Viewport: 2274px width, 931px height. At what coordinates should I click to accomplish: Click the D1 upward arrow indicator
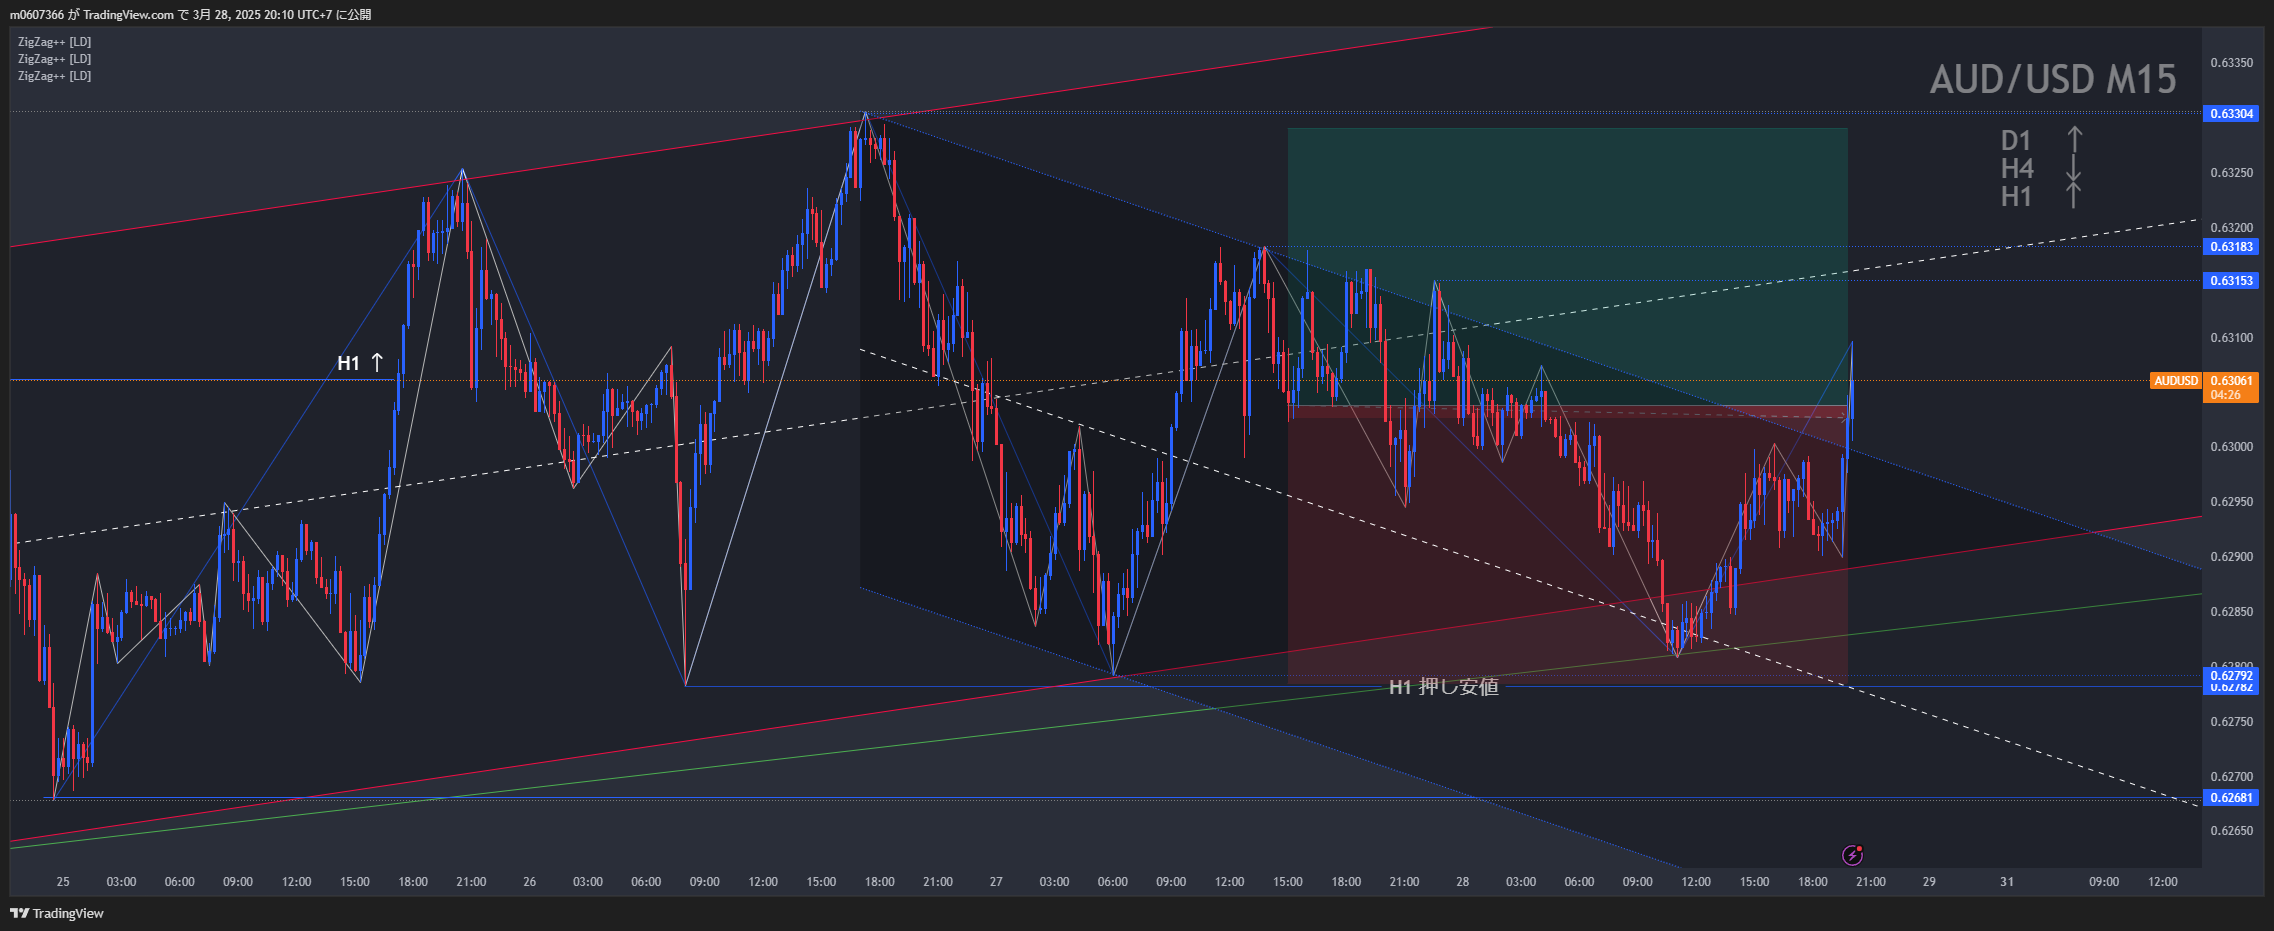2074,140
